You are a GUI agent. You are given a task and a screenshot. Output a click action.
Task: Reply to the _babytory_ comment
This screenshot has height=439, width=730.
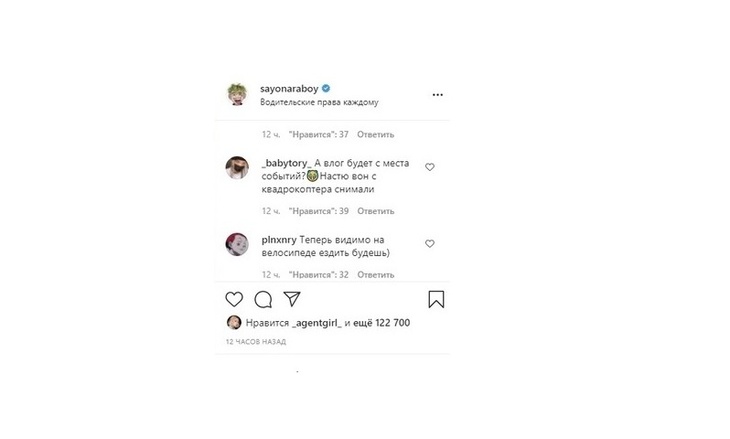coord(375,211)
